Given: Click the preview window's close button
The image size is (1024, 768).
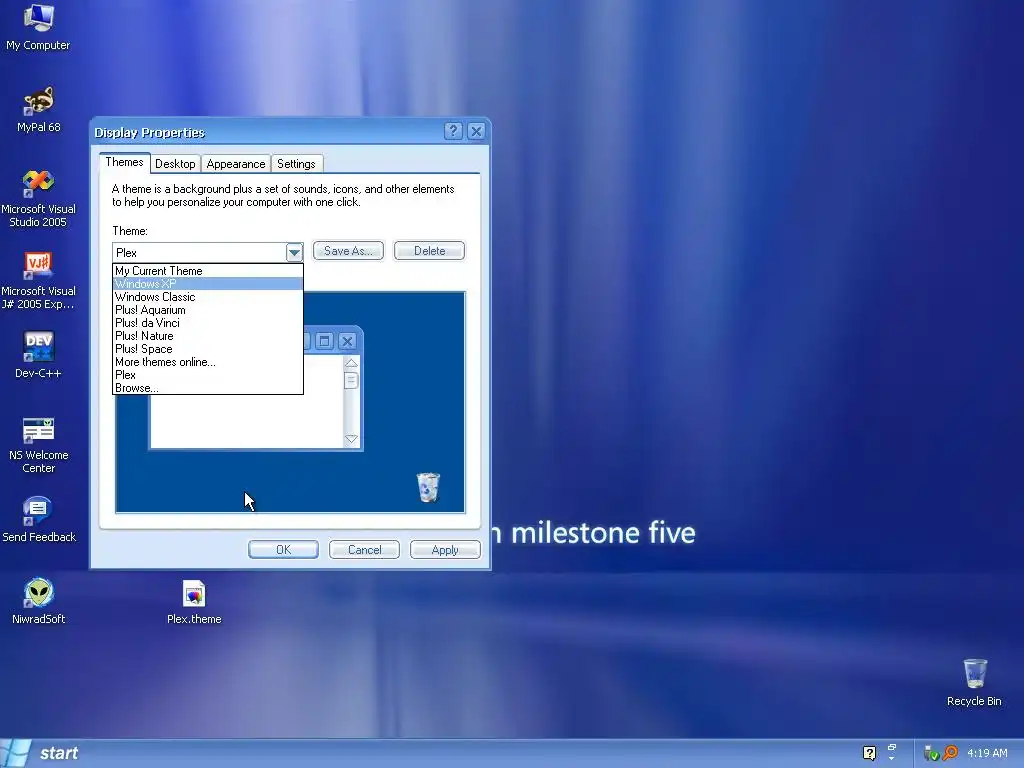Looking at the screenshot, I should [347, 341].
